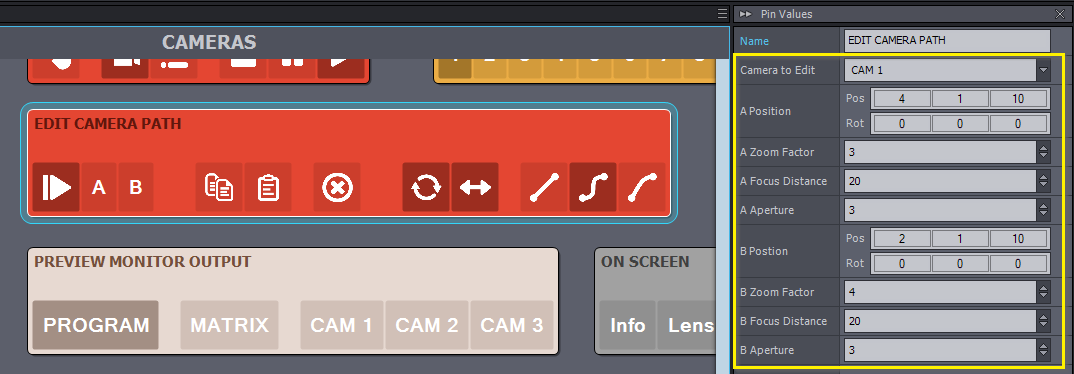This screenshot has width=1074, height=374.
Task: Click the circled X clear icon
Action: pyautogui.click(x=337, y=187)
